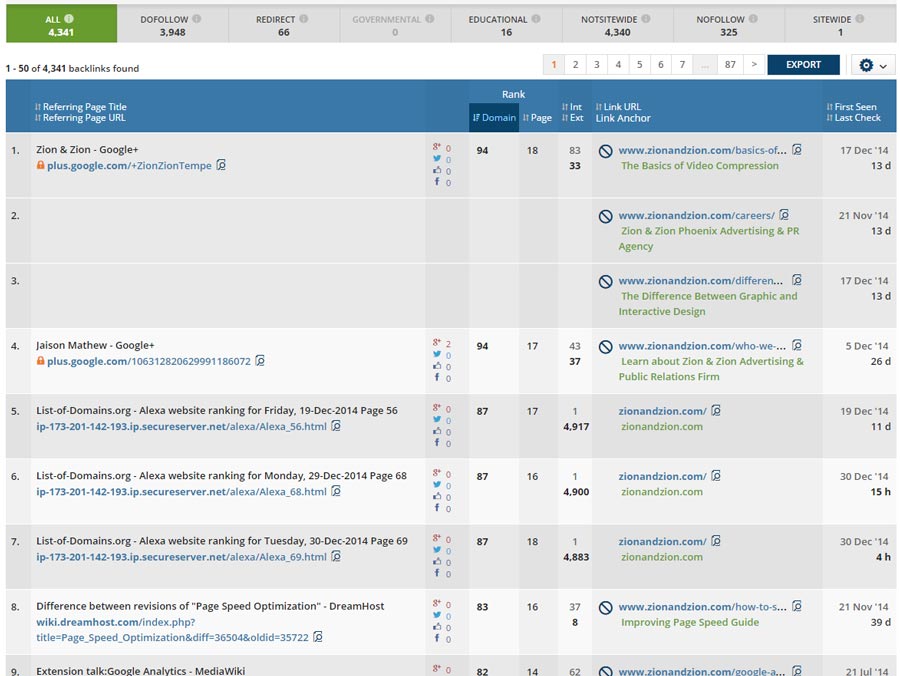Click lock icon before plus.google.com/+ZionZionTempe
The width and height of the screenshot is (900, 676).
(x=40, y=165)
